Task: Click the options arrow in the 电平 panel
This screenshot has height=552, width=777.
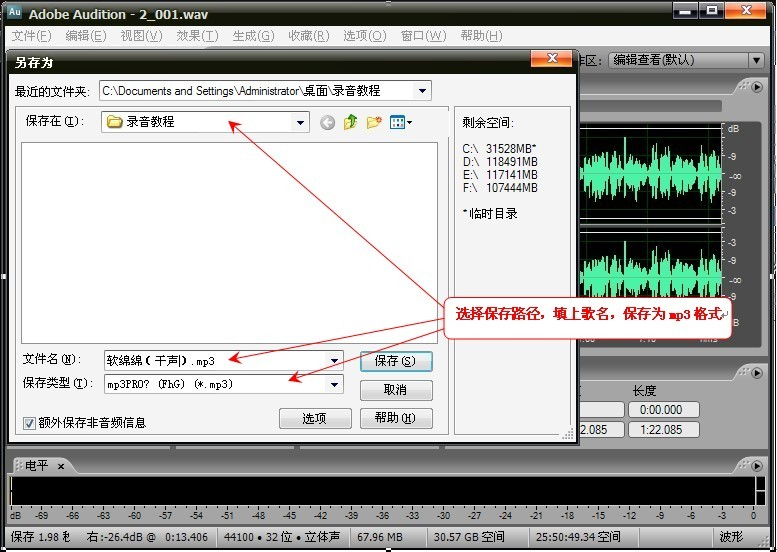Action: point(757,466)
